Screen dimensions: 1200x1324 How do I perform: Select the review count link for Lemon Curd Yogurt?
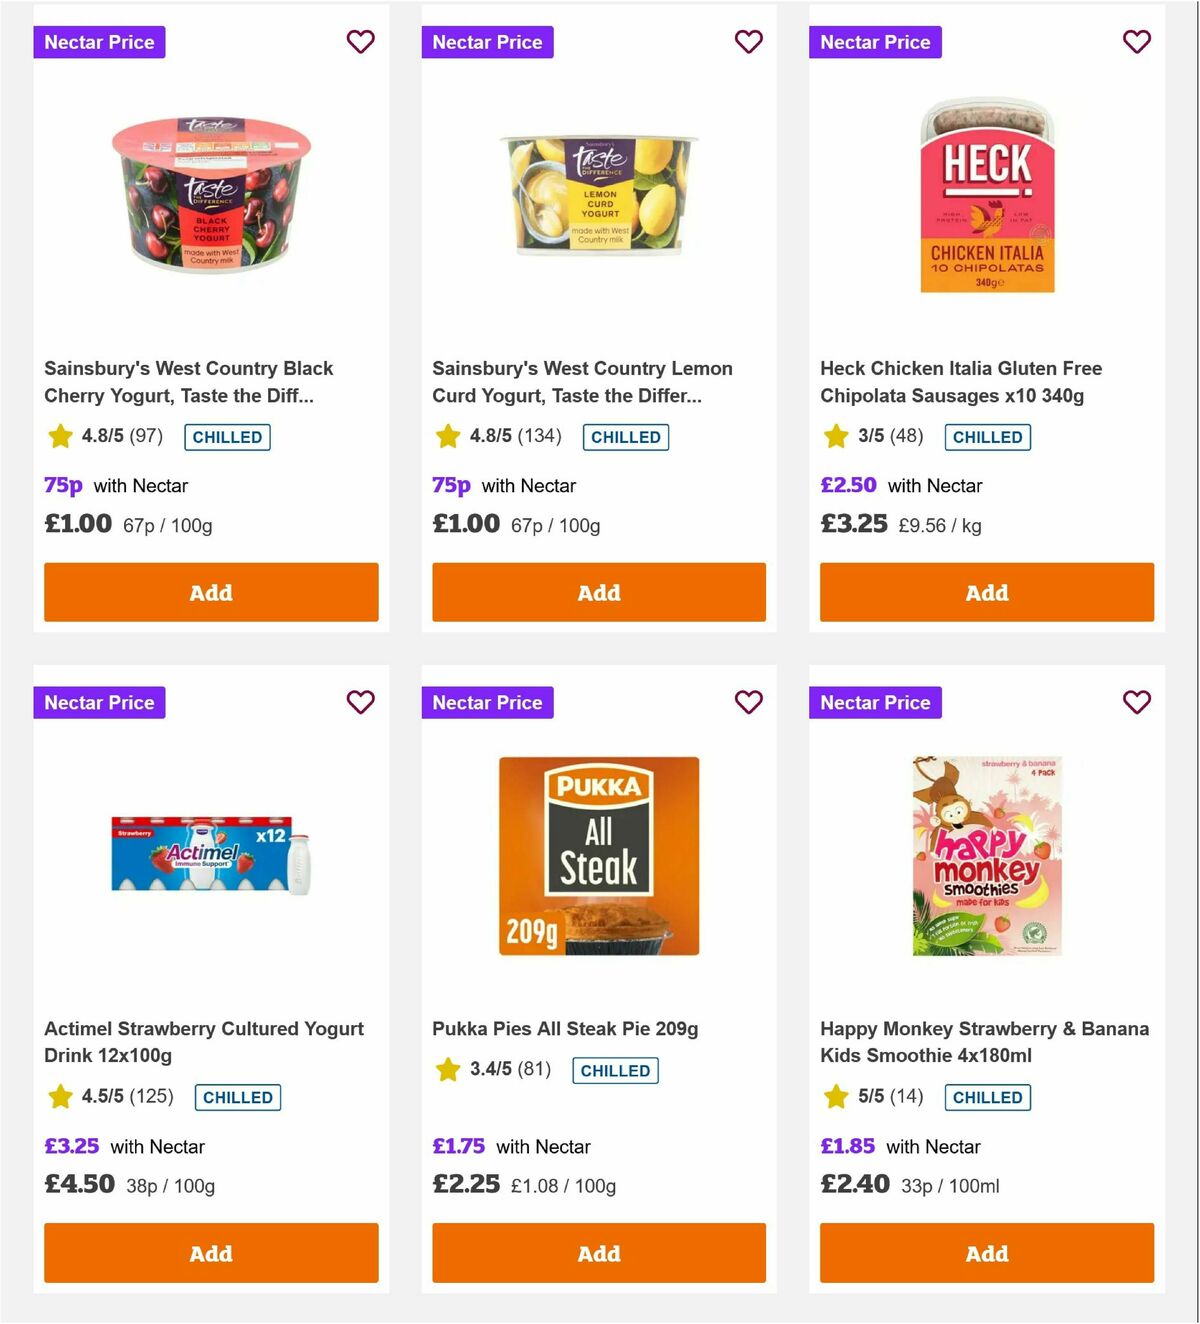pos(540,436)
